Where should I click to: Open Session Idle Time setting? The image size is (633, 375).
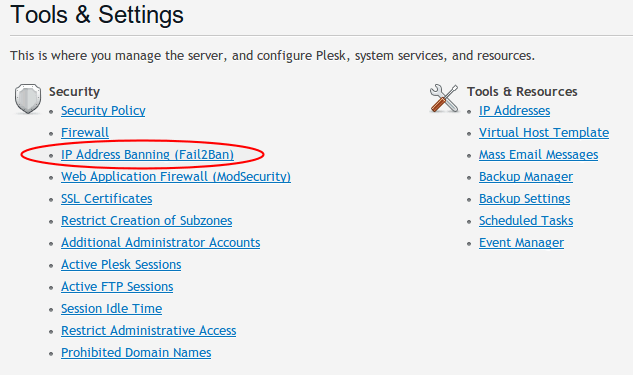tap(111, 308)
